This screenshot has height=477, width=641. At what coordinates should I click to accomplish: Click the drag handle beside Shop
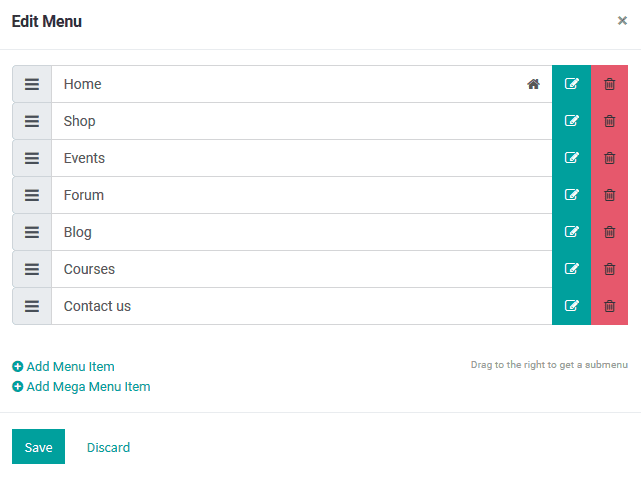[x=32, y=121]
